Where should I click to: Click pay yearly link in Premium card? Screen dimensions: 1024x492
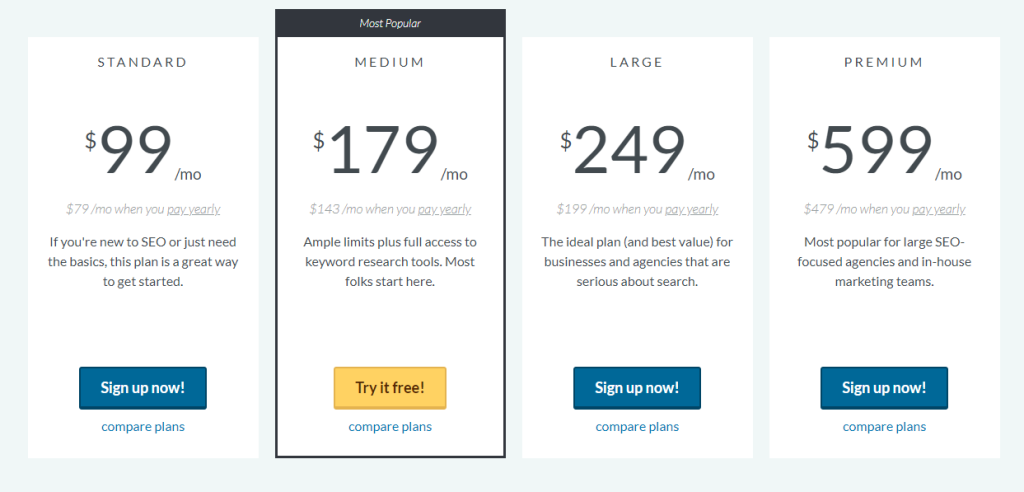pos(938,210)
